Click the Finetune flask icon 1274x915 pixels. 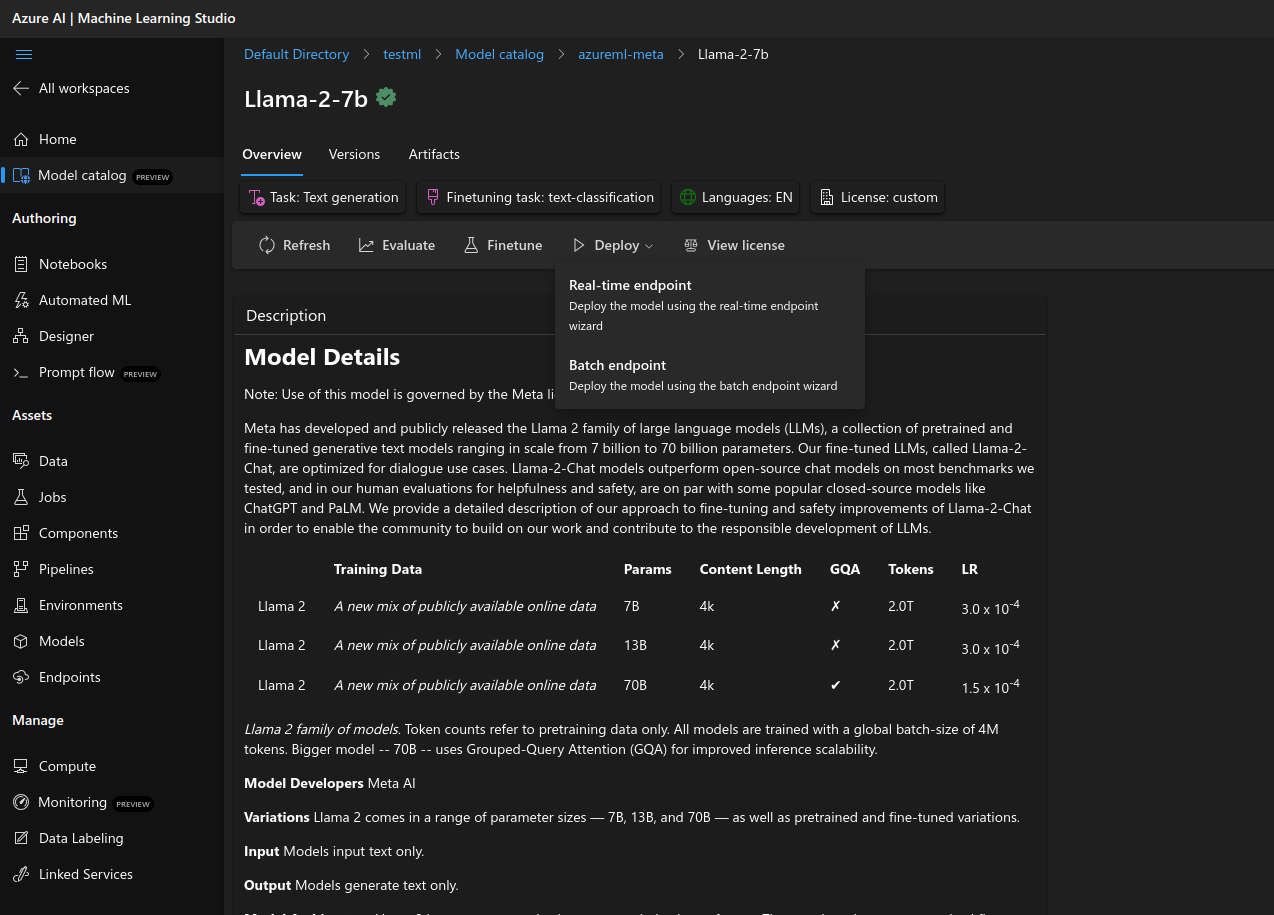coord(471,245)
